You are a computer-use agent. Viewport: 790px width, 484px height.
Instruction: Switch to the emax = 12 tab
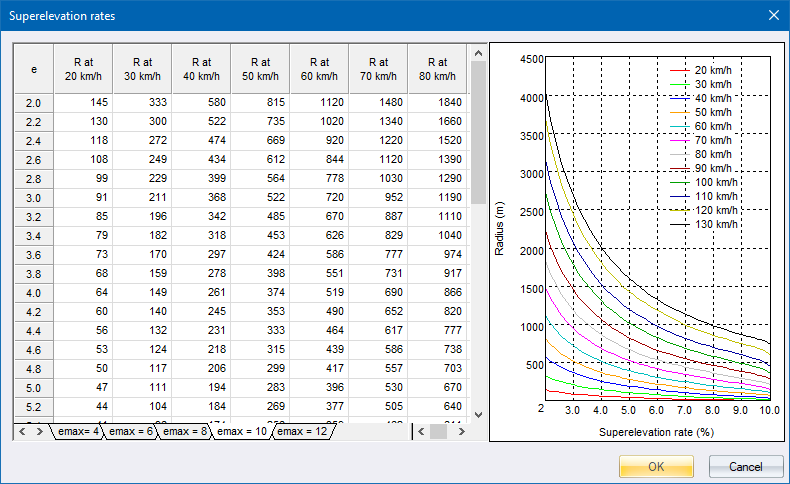(x=303, y=432)
